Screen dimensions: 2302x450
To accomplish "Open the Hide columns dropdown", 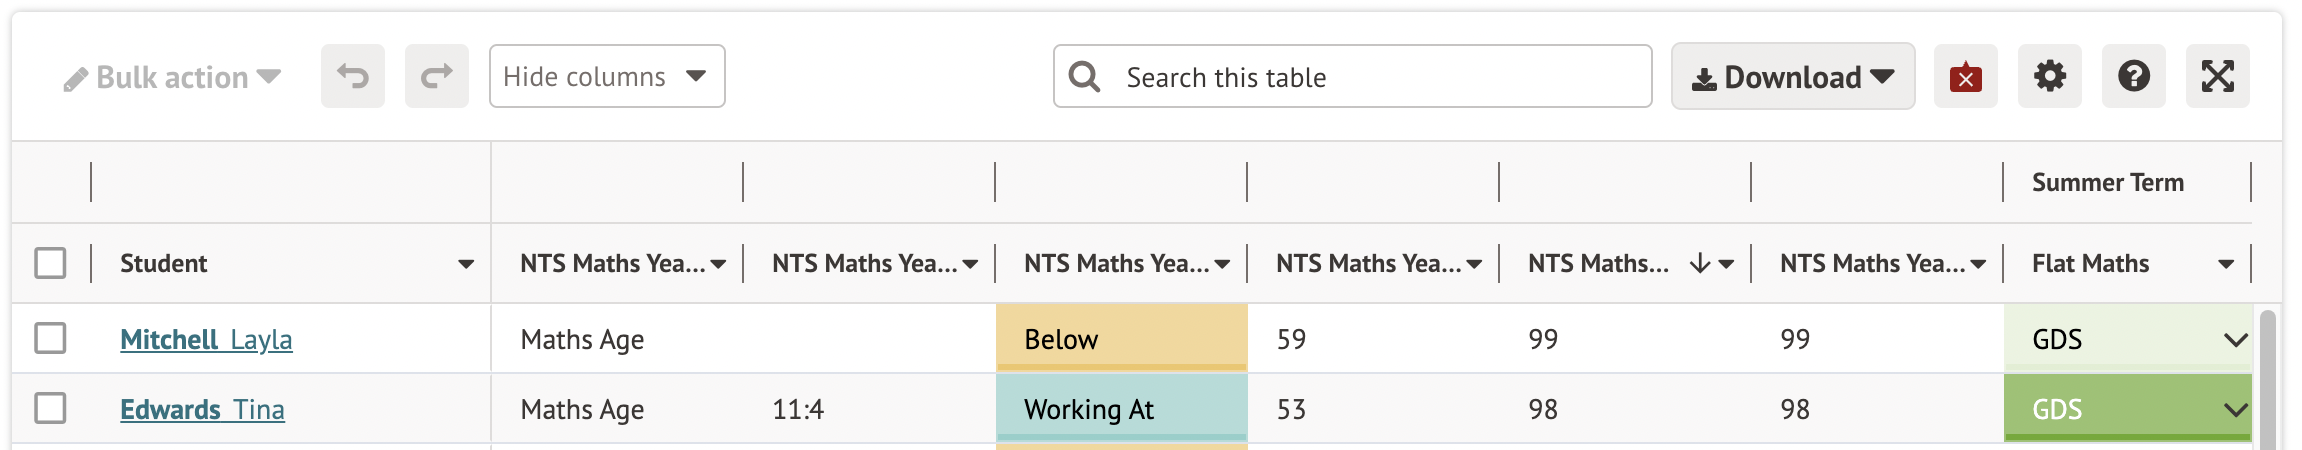I will [606, 76].
